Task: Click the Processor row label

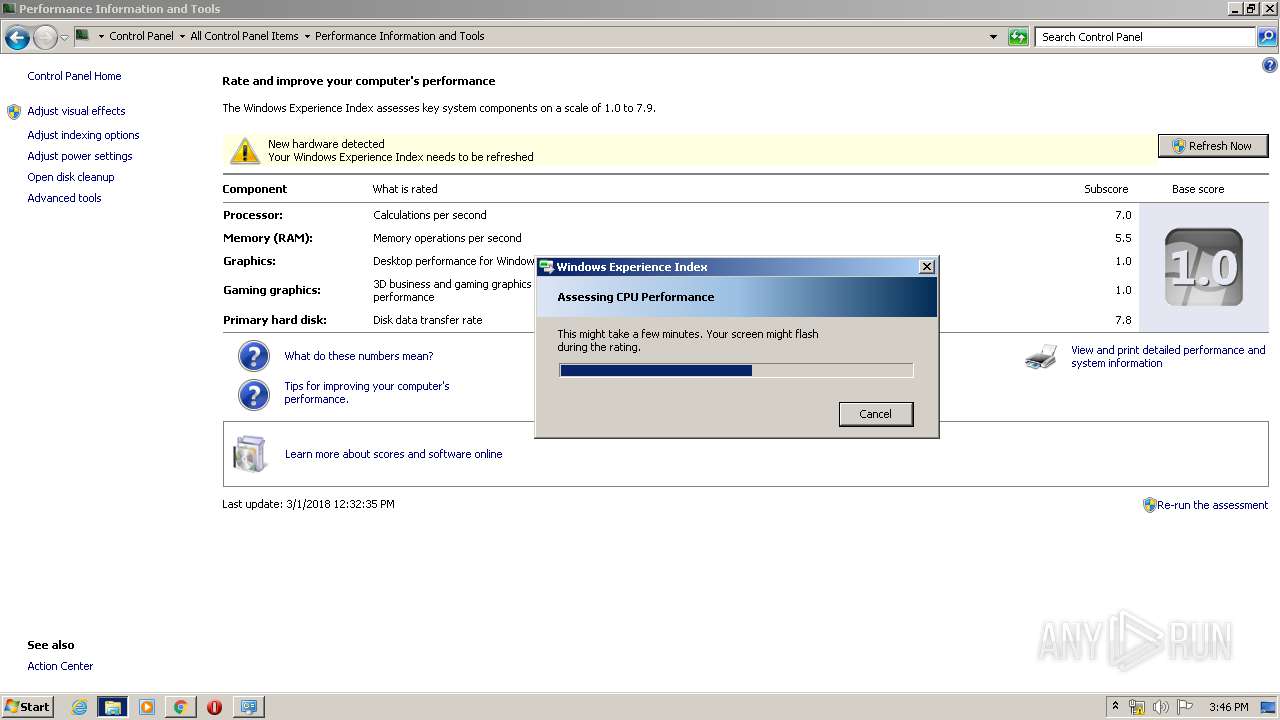Action: pyautogui.click(x=252, y=215)
